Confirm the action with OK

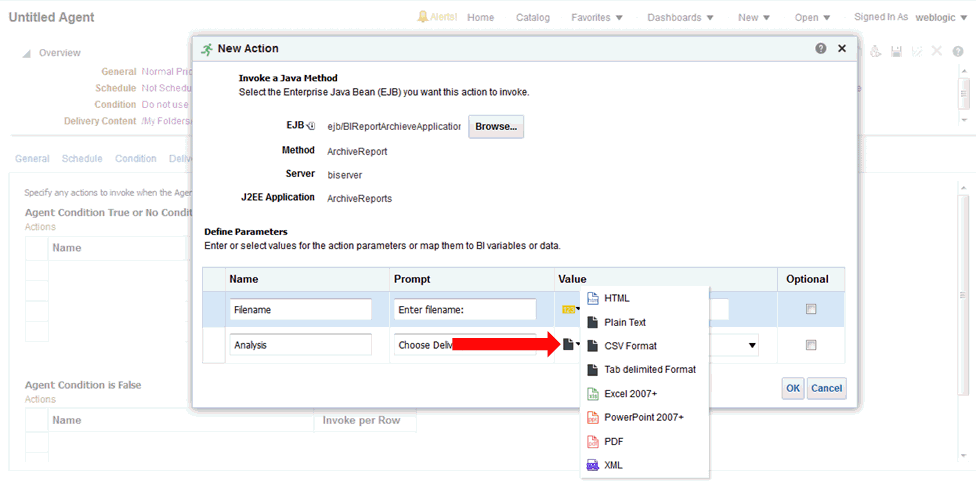tap(793, 388)
